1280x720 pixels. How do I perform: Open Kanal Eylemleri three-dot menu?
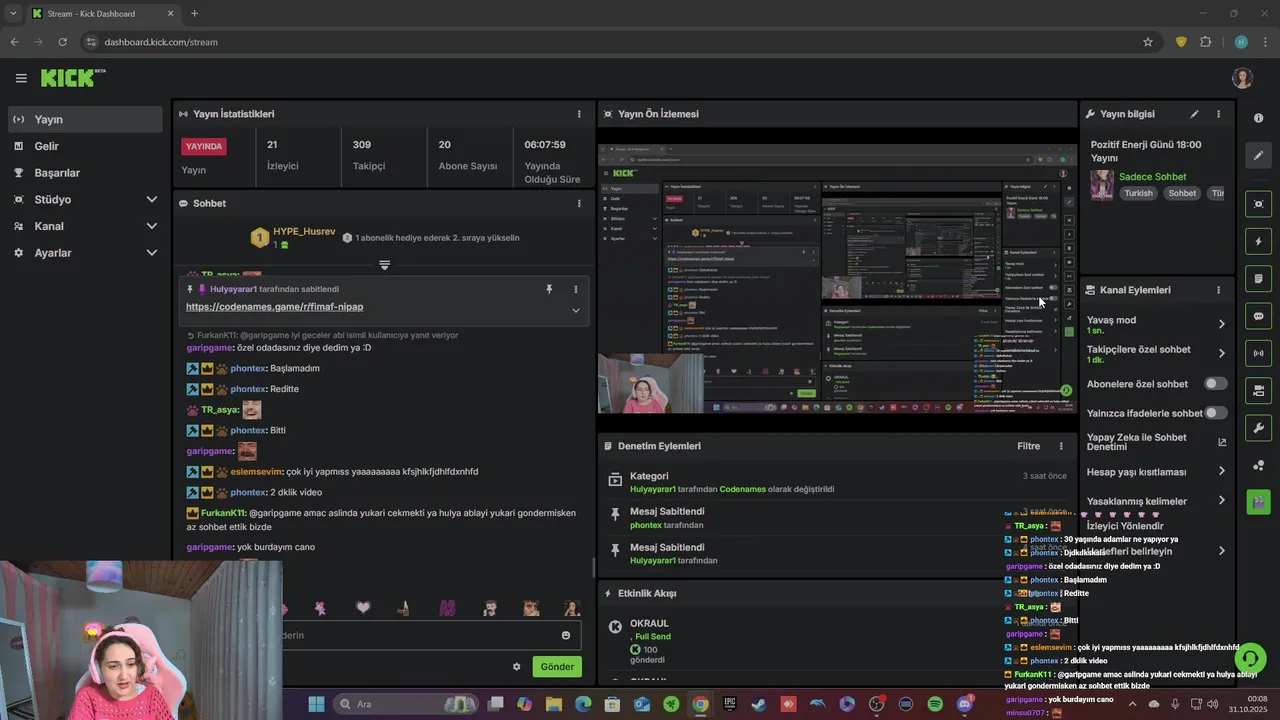tap(1218, 290)
